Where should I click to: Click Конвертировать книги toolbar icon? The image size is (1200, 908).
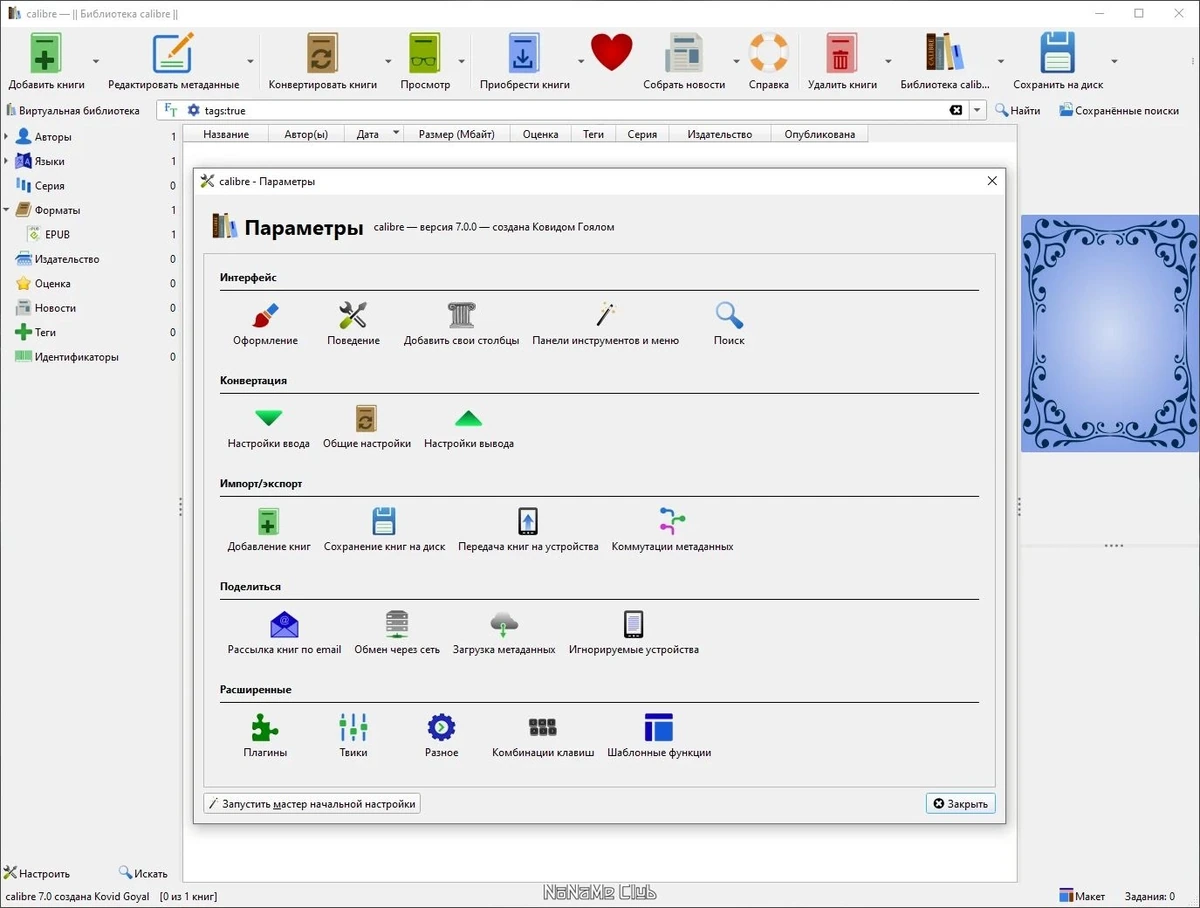pyautogui.click(x=322, y=61)
